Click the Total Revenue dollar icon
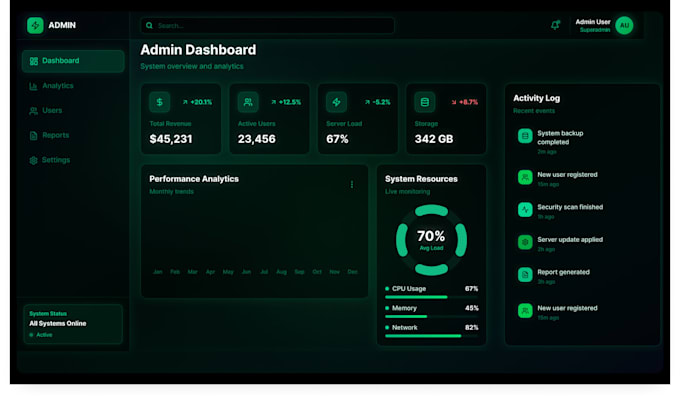 tap(160, 102)
